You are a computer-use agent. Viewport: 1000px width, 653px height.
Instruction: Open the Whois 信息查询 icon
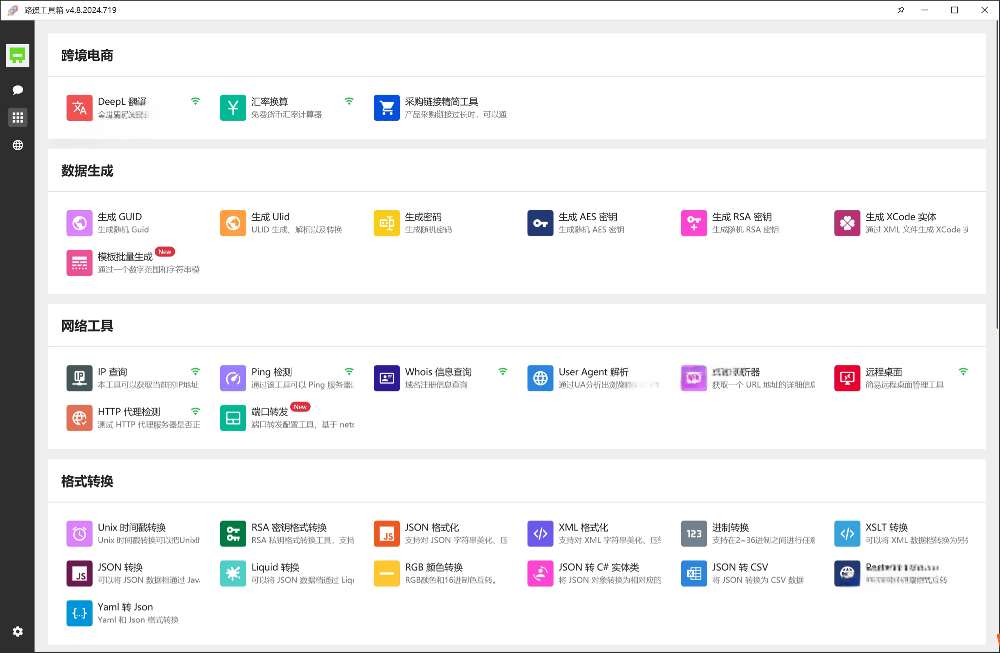(387, 378)
